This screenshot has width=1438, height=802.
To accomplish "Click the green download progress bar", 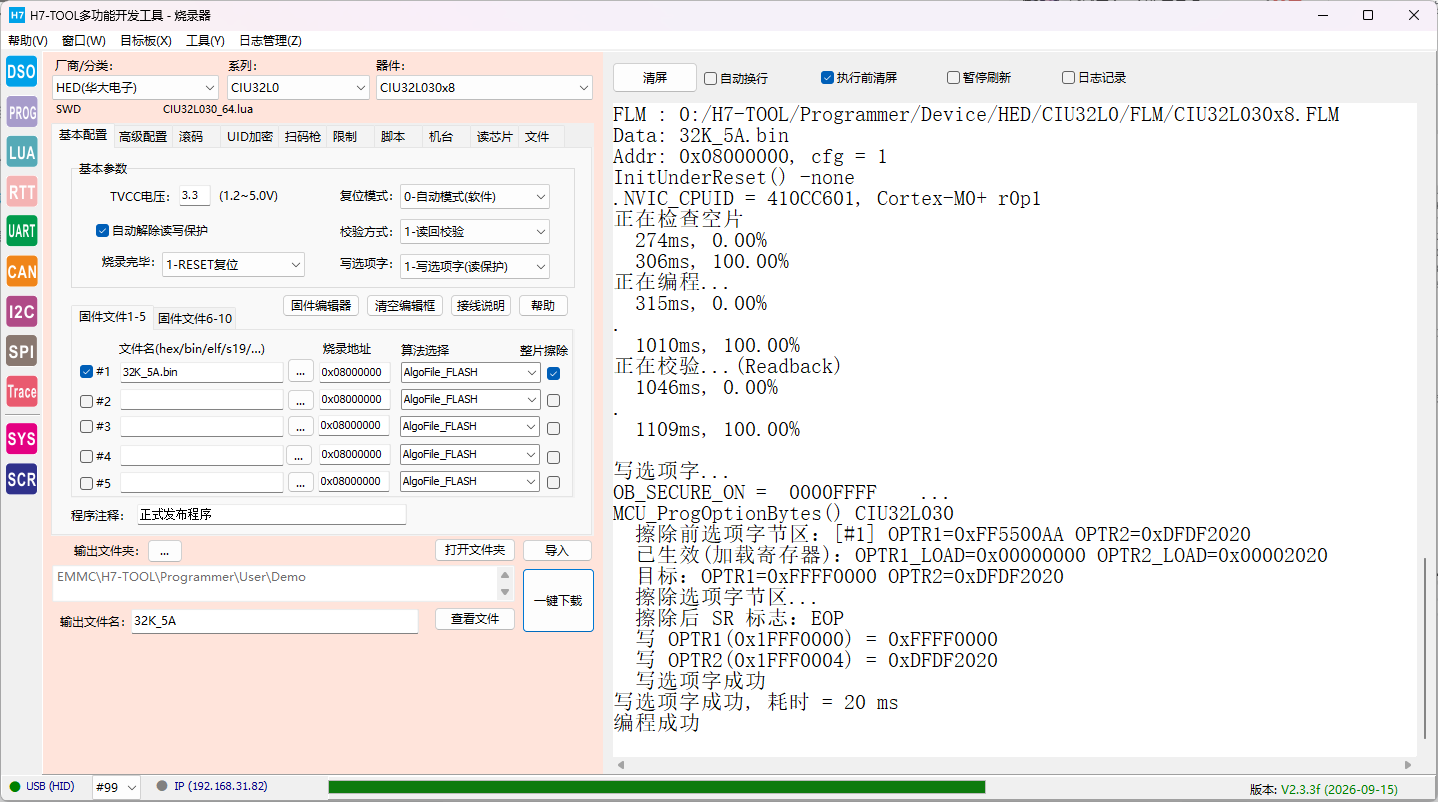I will [656, 787].
